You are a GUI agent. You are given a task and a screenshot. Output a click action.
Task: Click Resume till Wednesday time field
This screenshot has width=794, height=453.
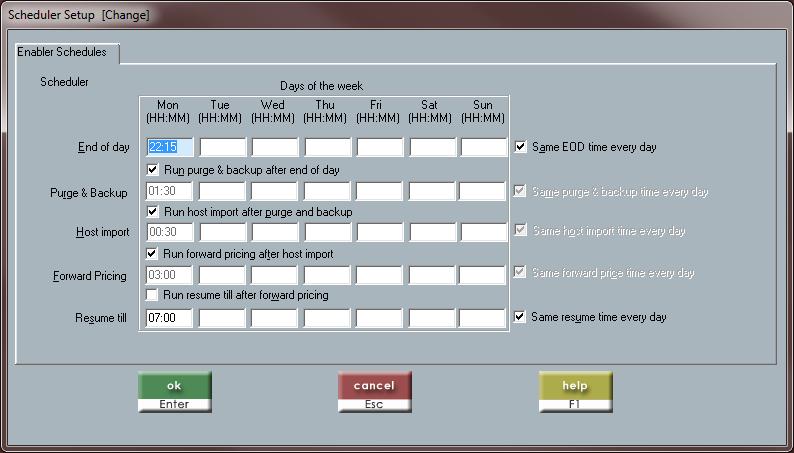tap(274, 318)
